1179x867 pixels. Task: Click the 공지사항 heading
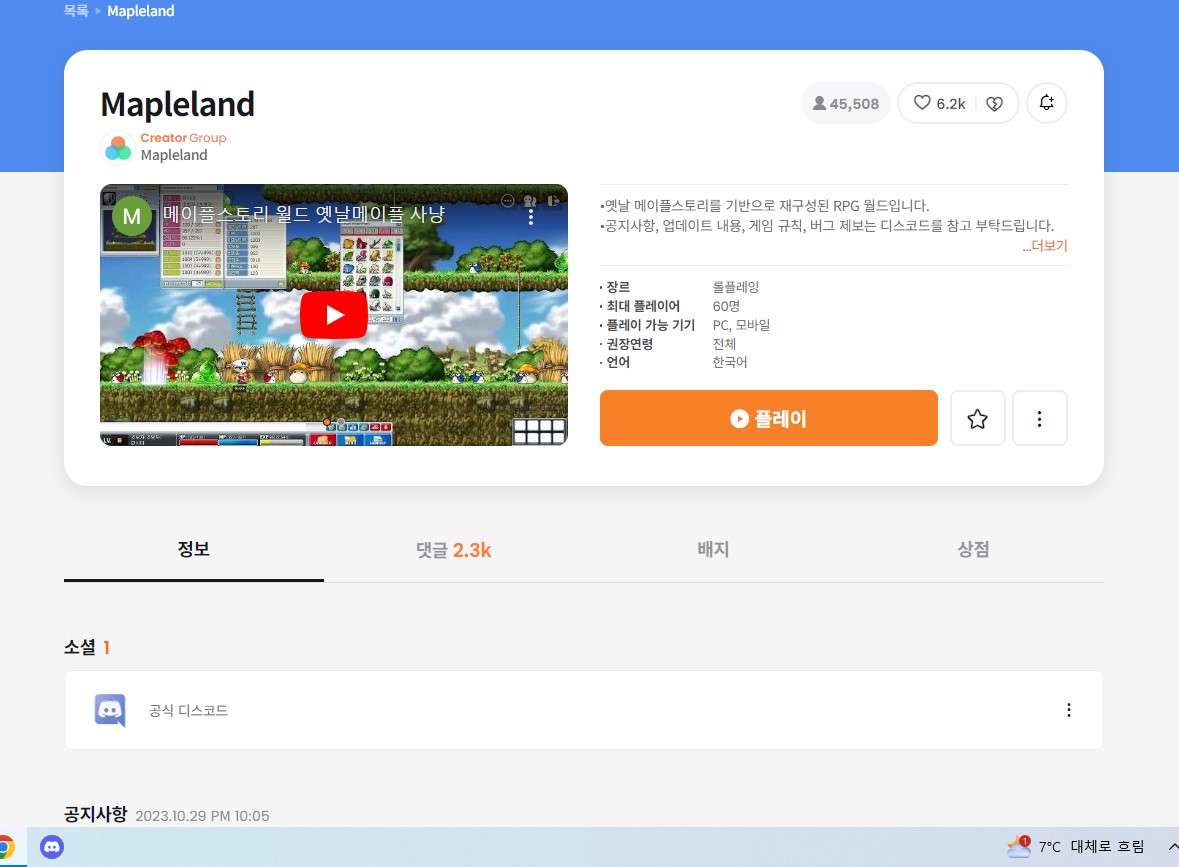click(95, 814)
